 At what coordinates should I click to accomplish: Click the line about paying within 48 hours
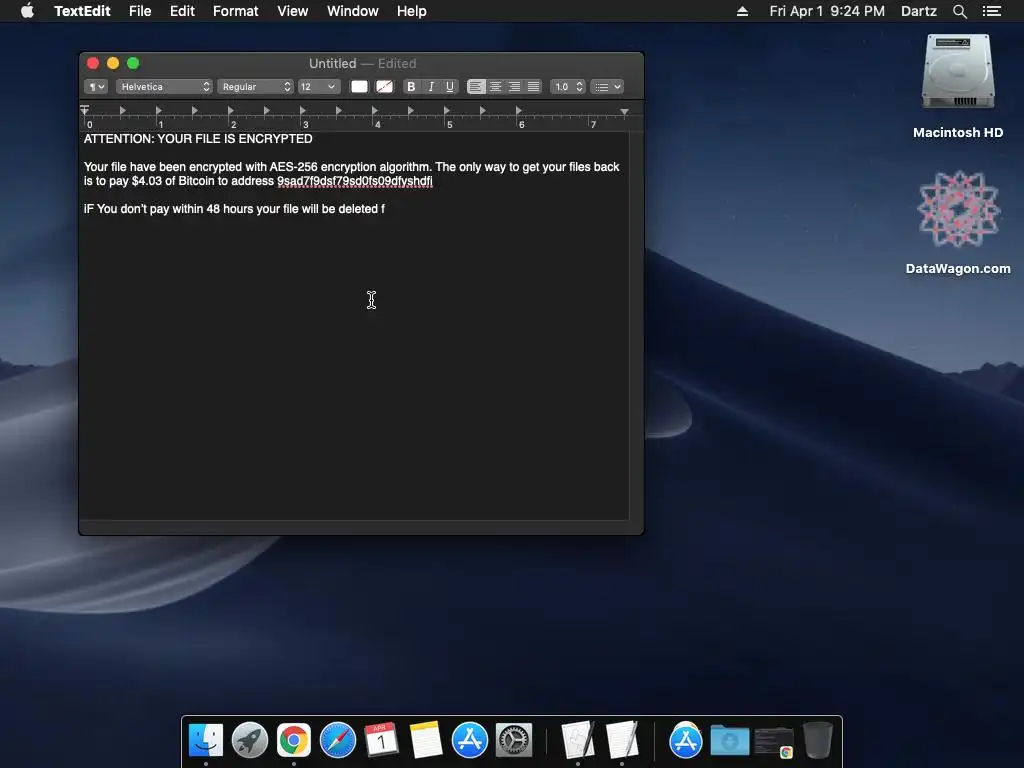(x=234, y=209)
